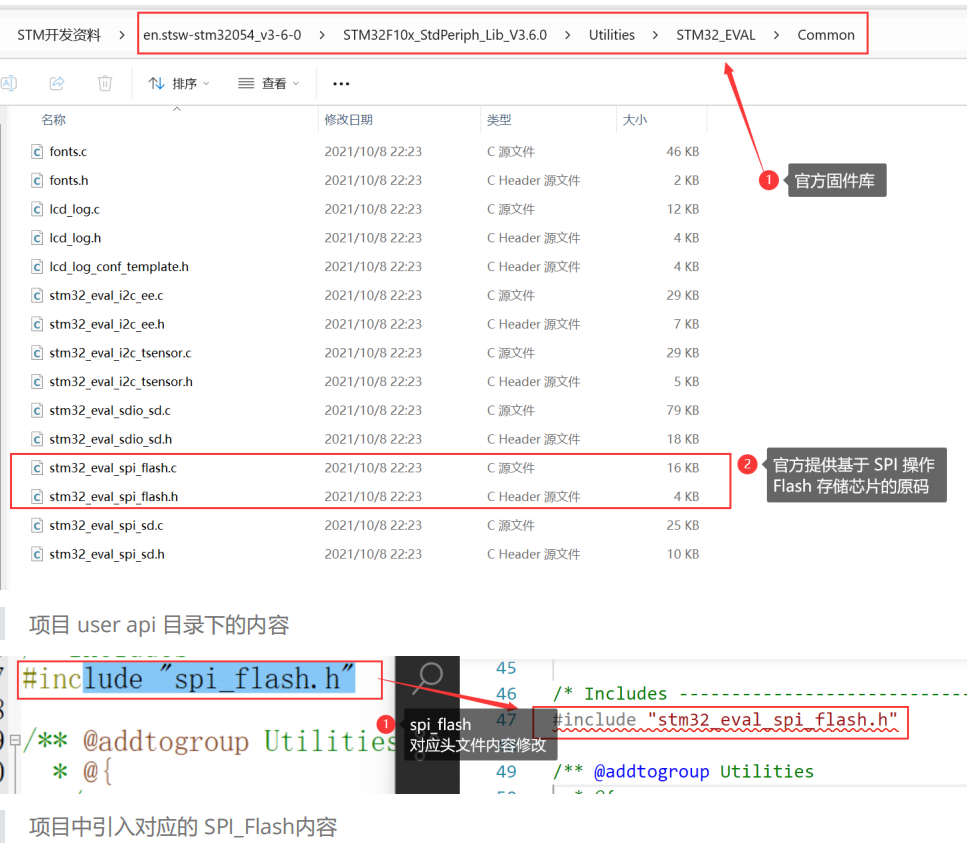Viewport: 977px width, 850px height.
Task: Click the highlighted #include "spi_flash.h" line
Action: 188,678
